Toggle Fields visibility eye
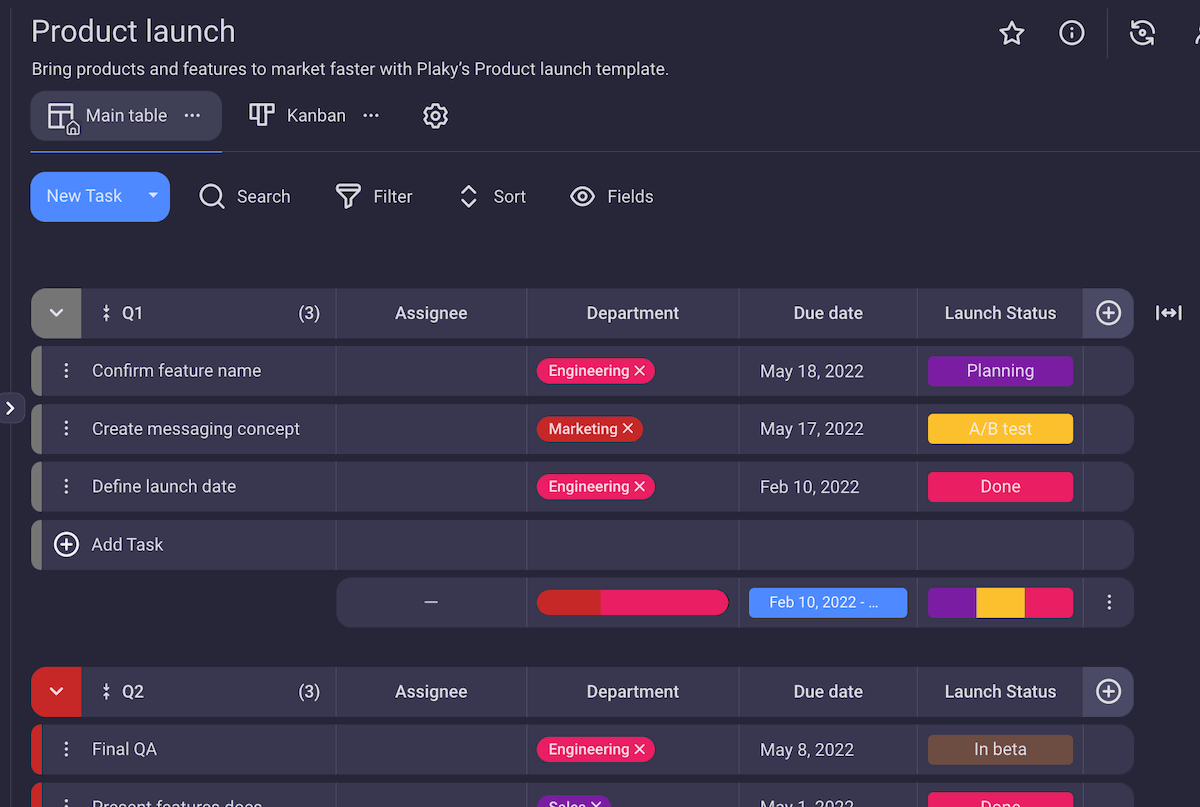Screen dimensions: 1200x807 582,197
